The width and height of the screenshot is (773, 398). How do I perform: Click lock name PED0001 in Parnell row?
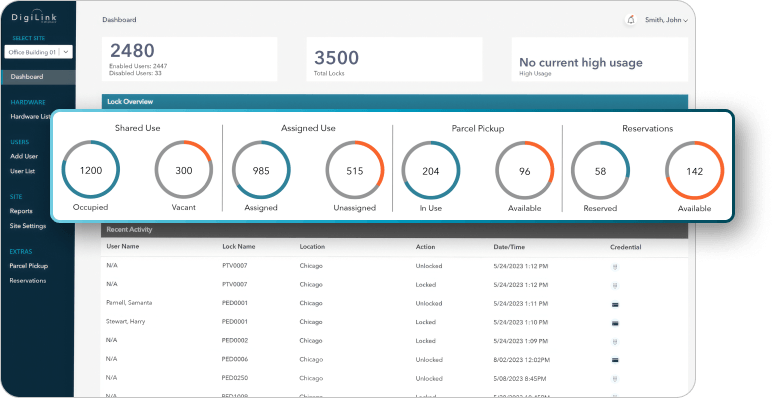[x=235, y=303]
